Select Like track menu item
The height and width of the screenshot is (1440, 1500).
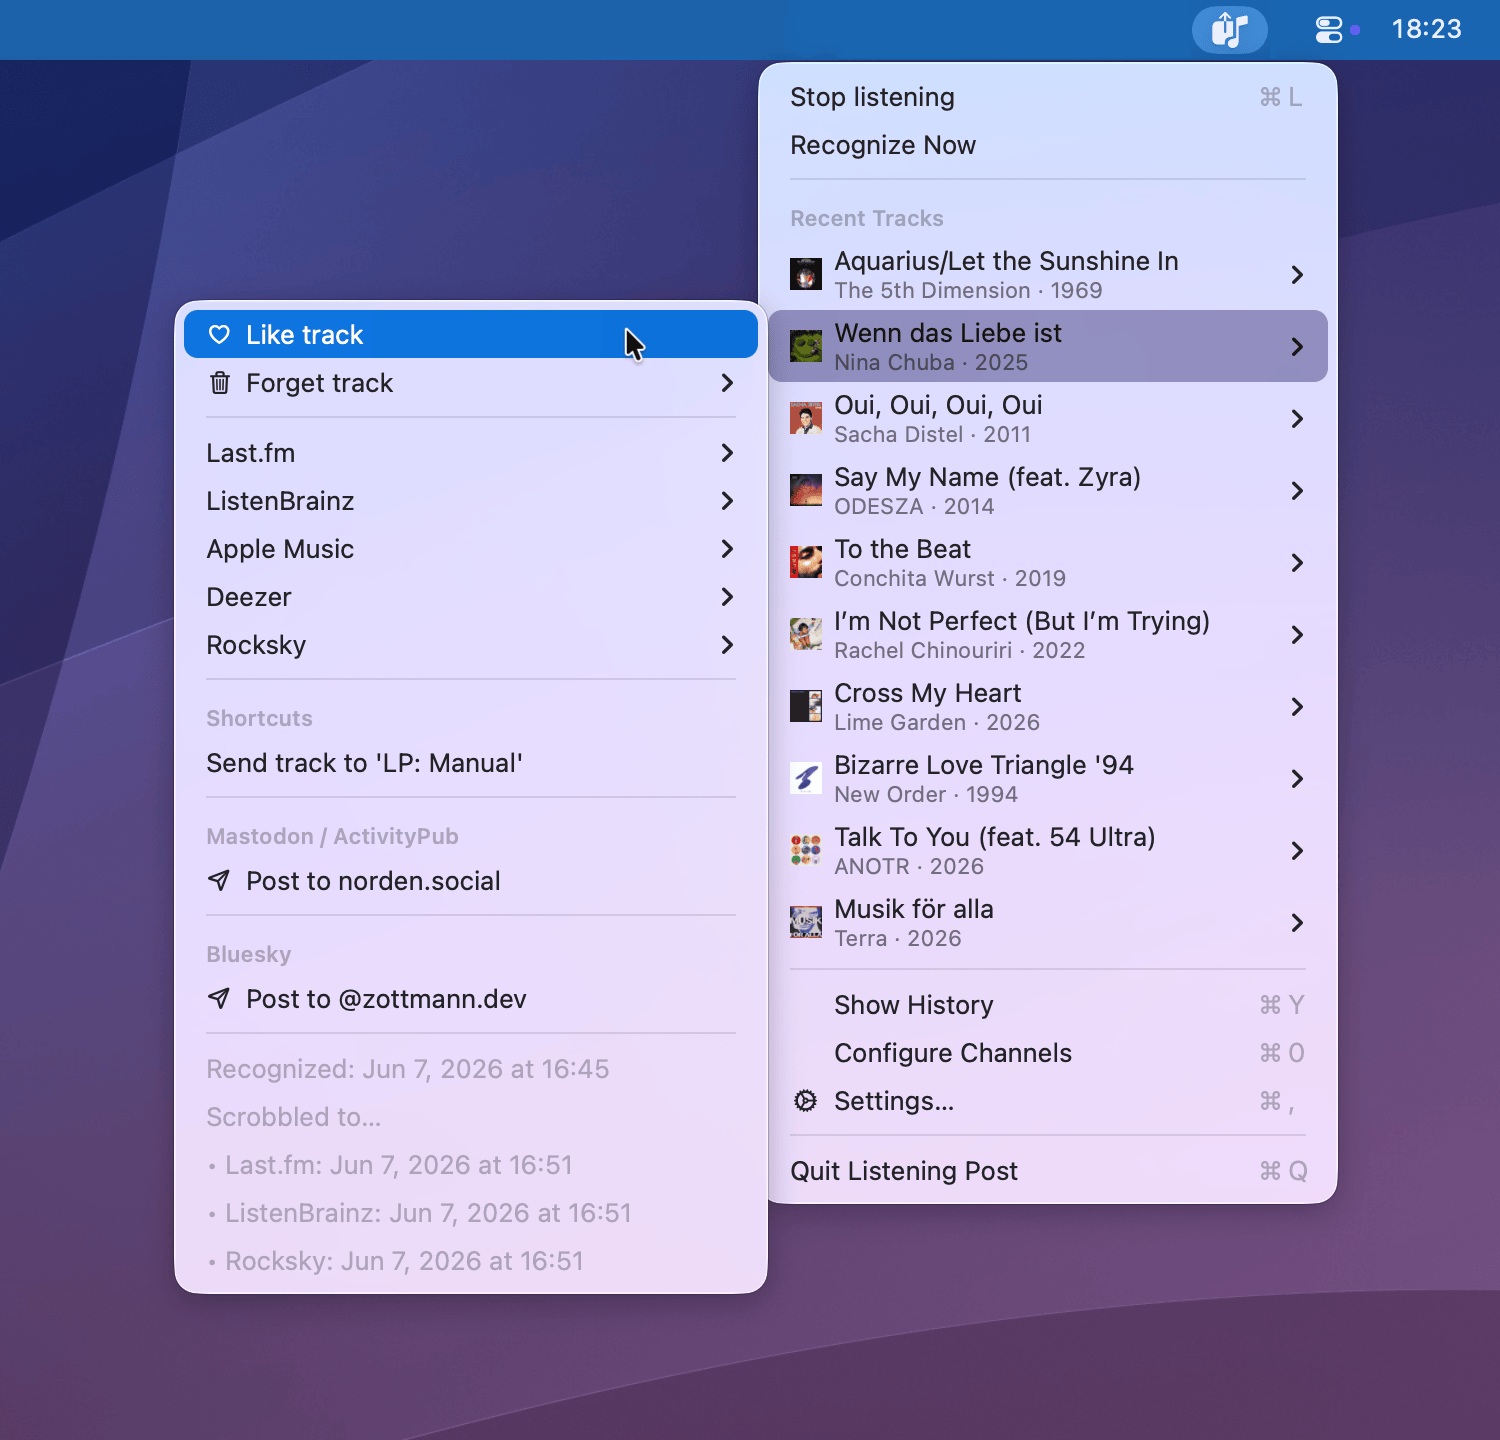[471, 334]
